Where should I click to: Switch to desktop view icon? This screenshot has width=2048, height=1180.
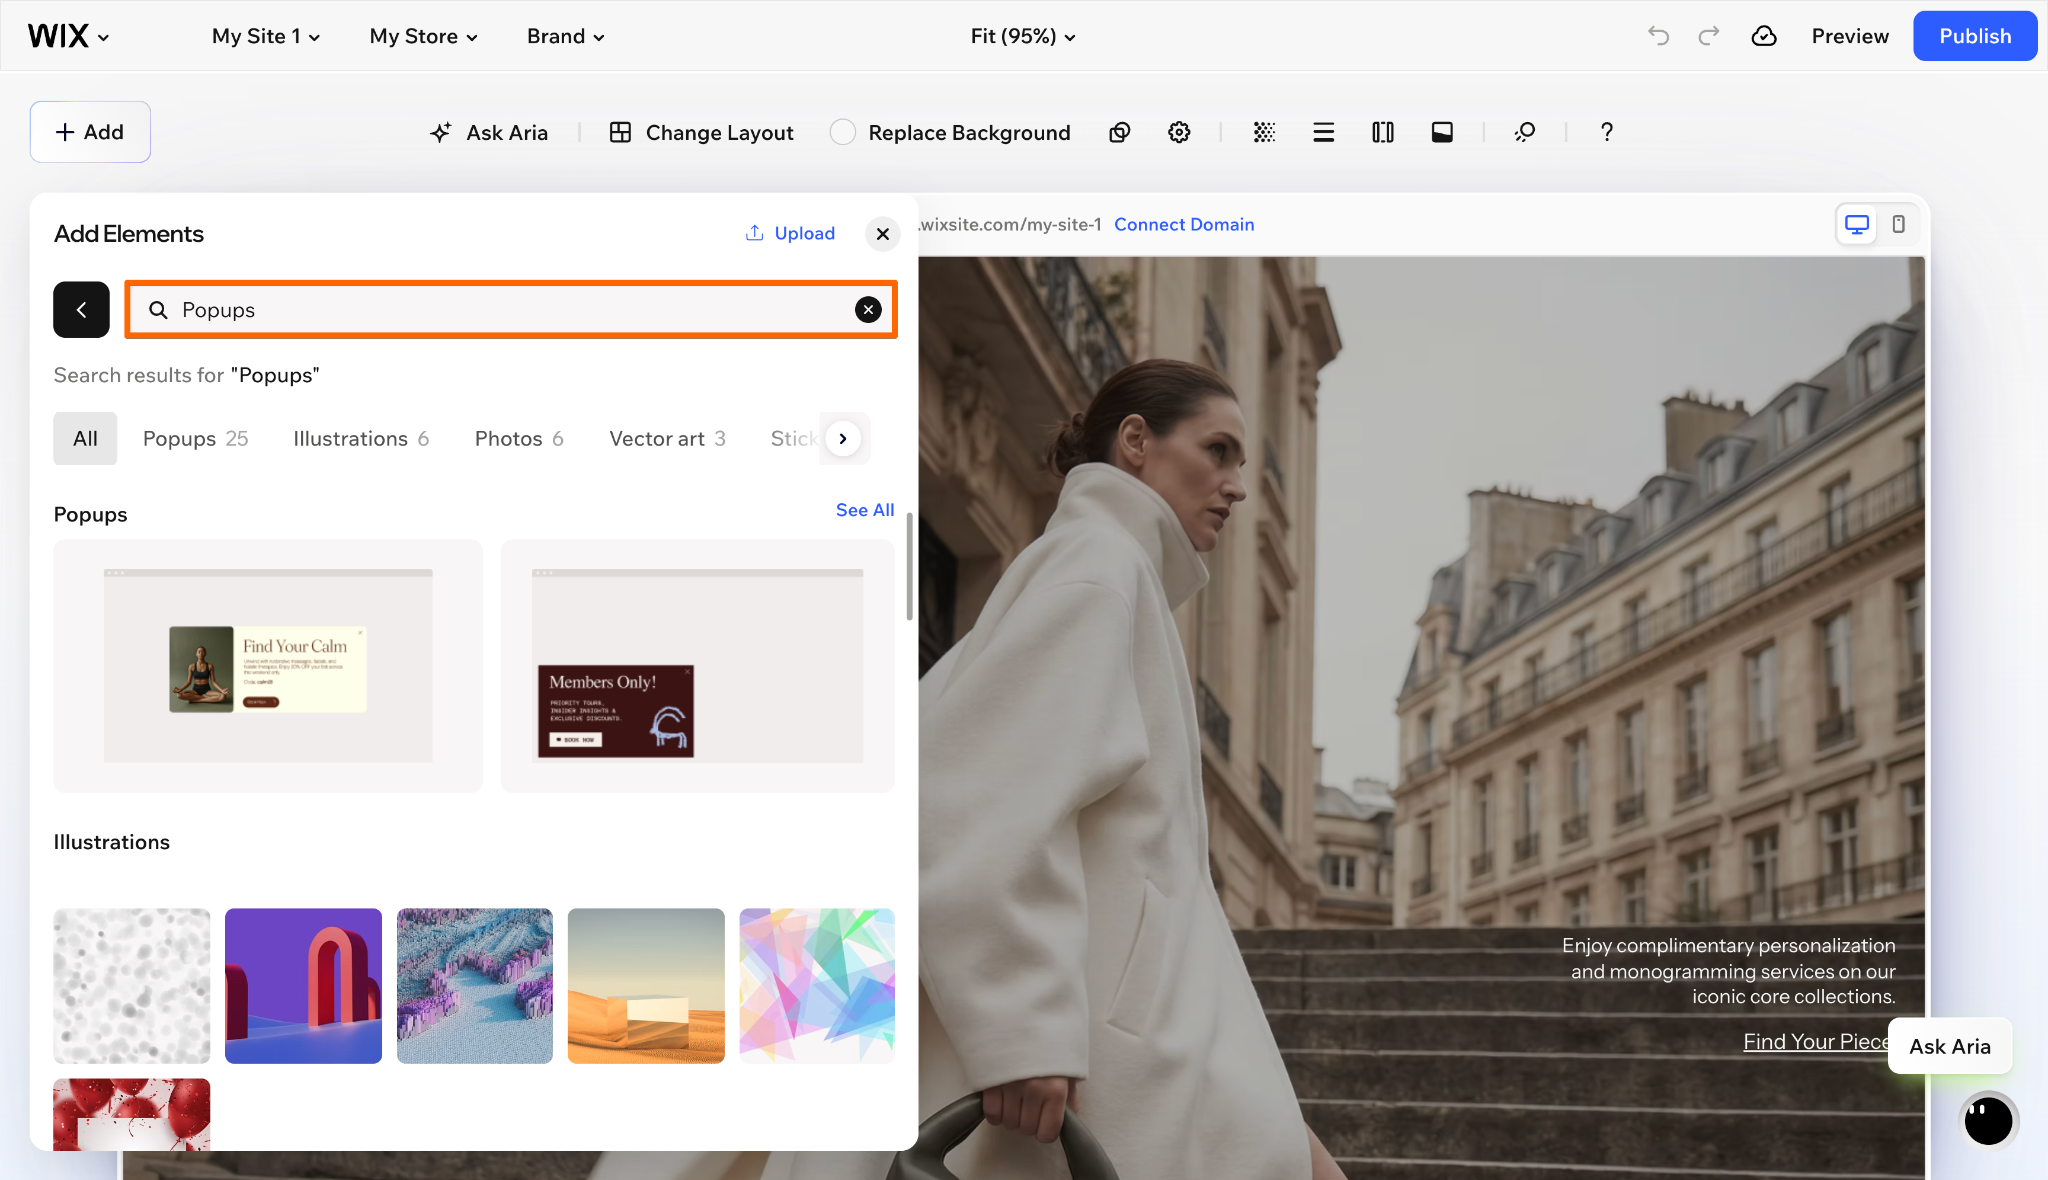pos(1857,224)
